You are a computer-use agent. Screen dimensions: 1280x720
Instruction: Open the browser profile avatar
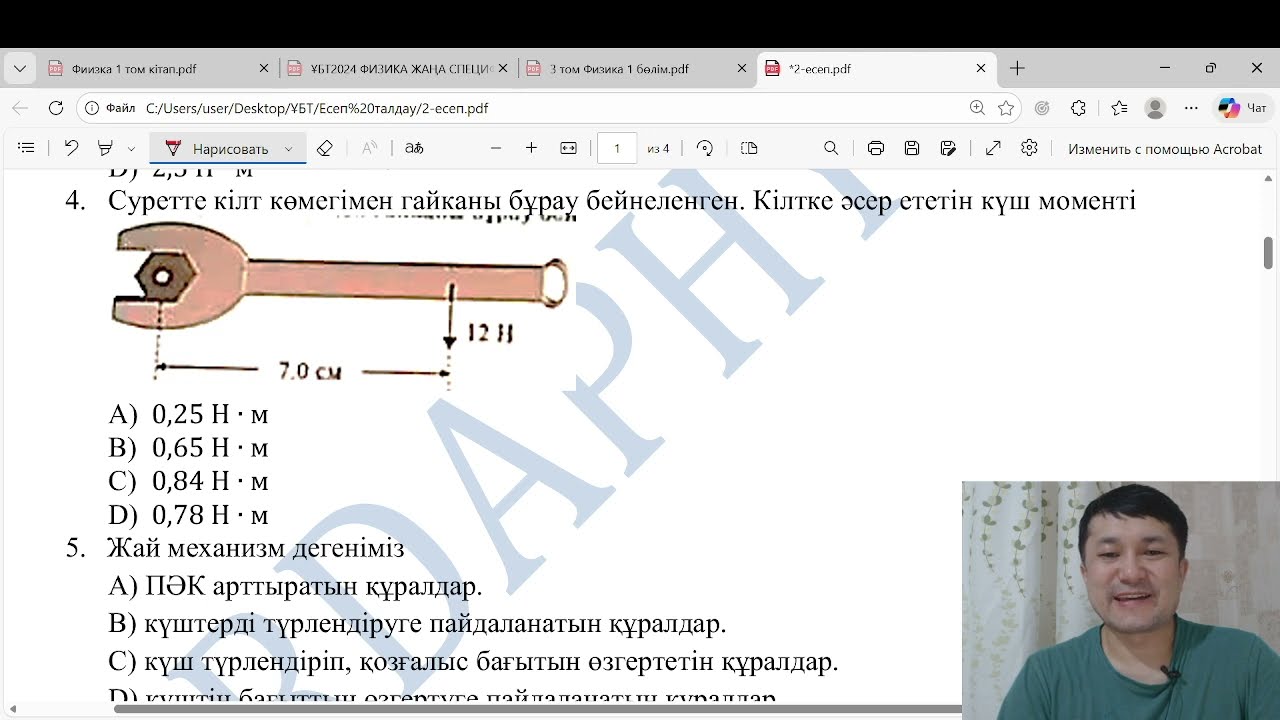(1155, 108)
